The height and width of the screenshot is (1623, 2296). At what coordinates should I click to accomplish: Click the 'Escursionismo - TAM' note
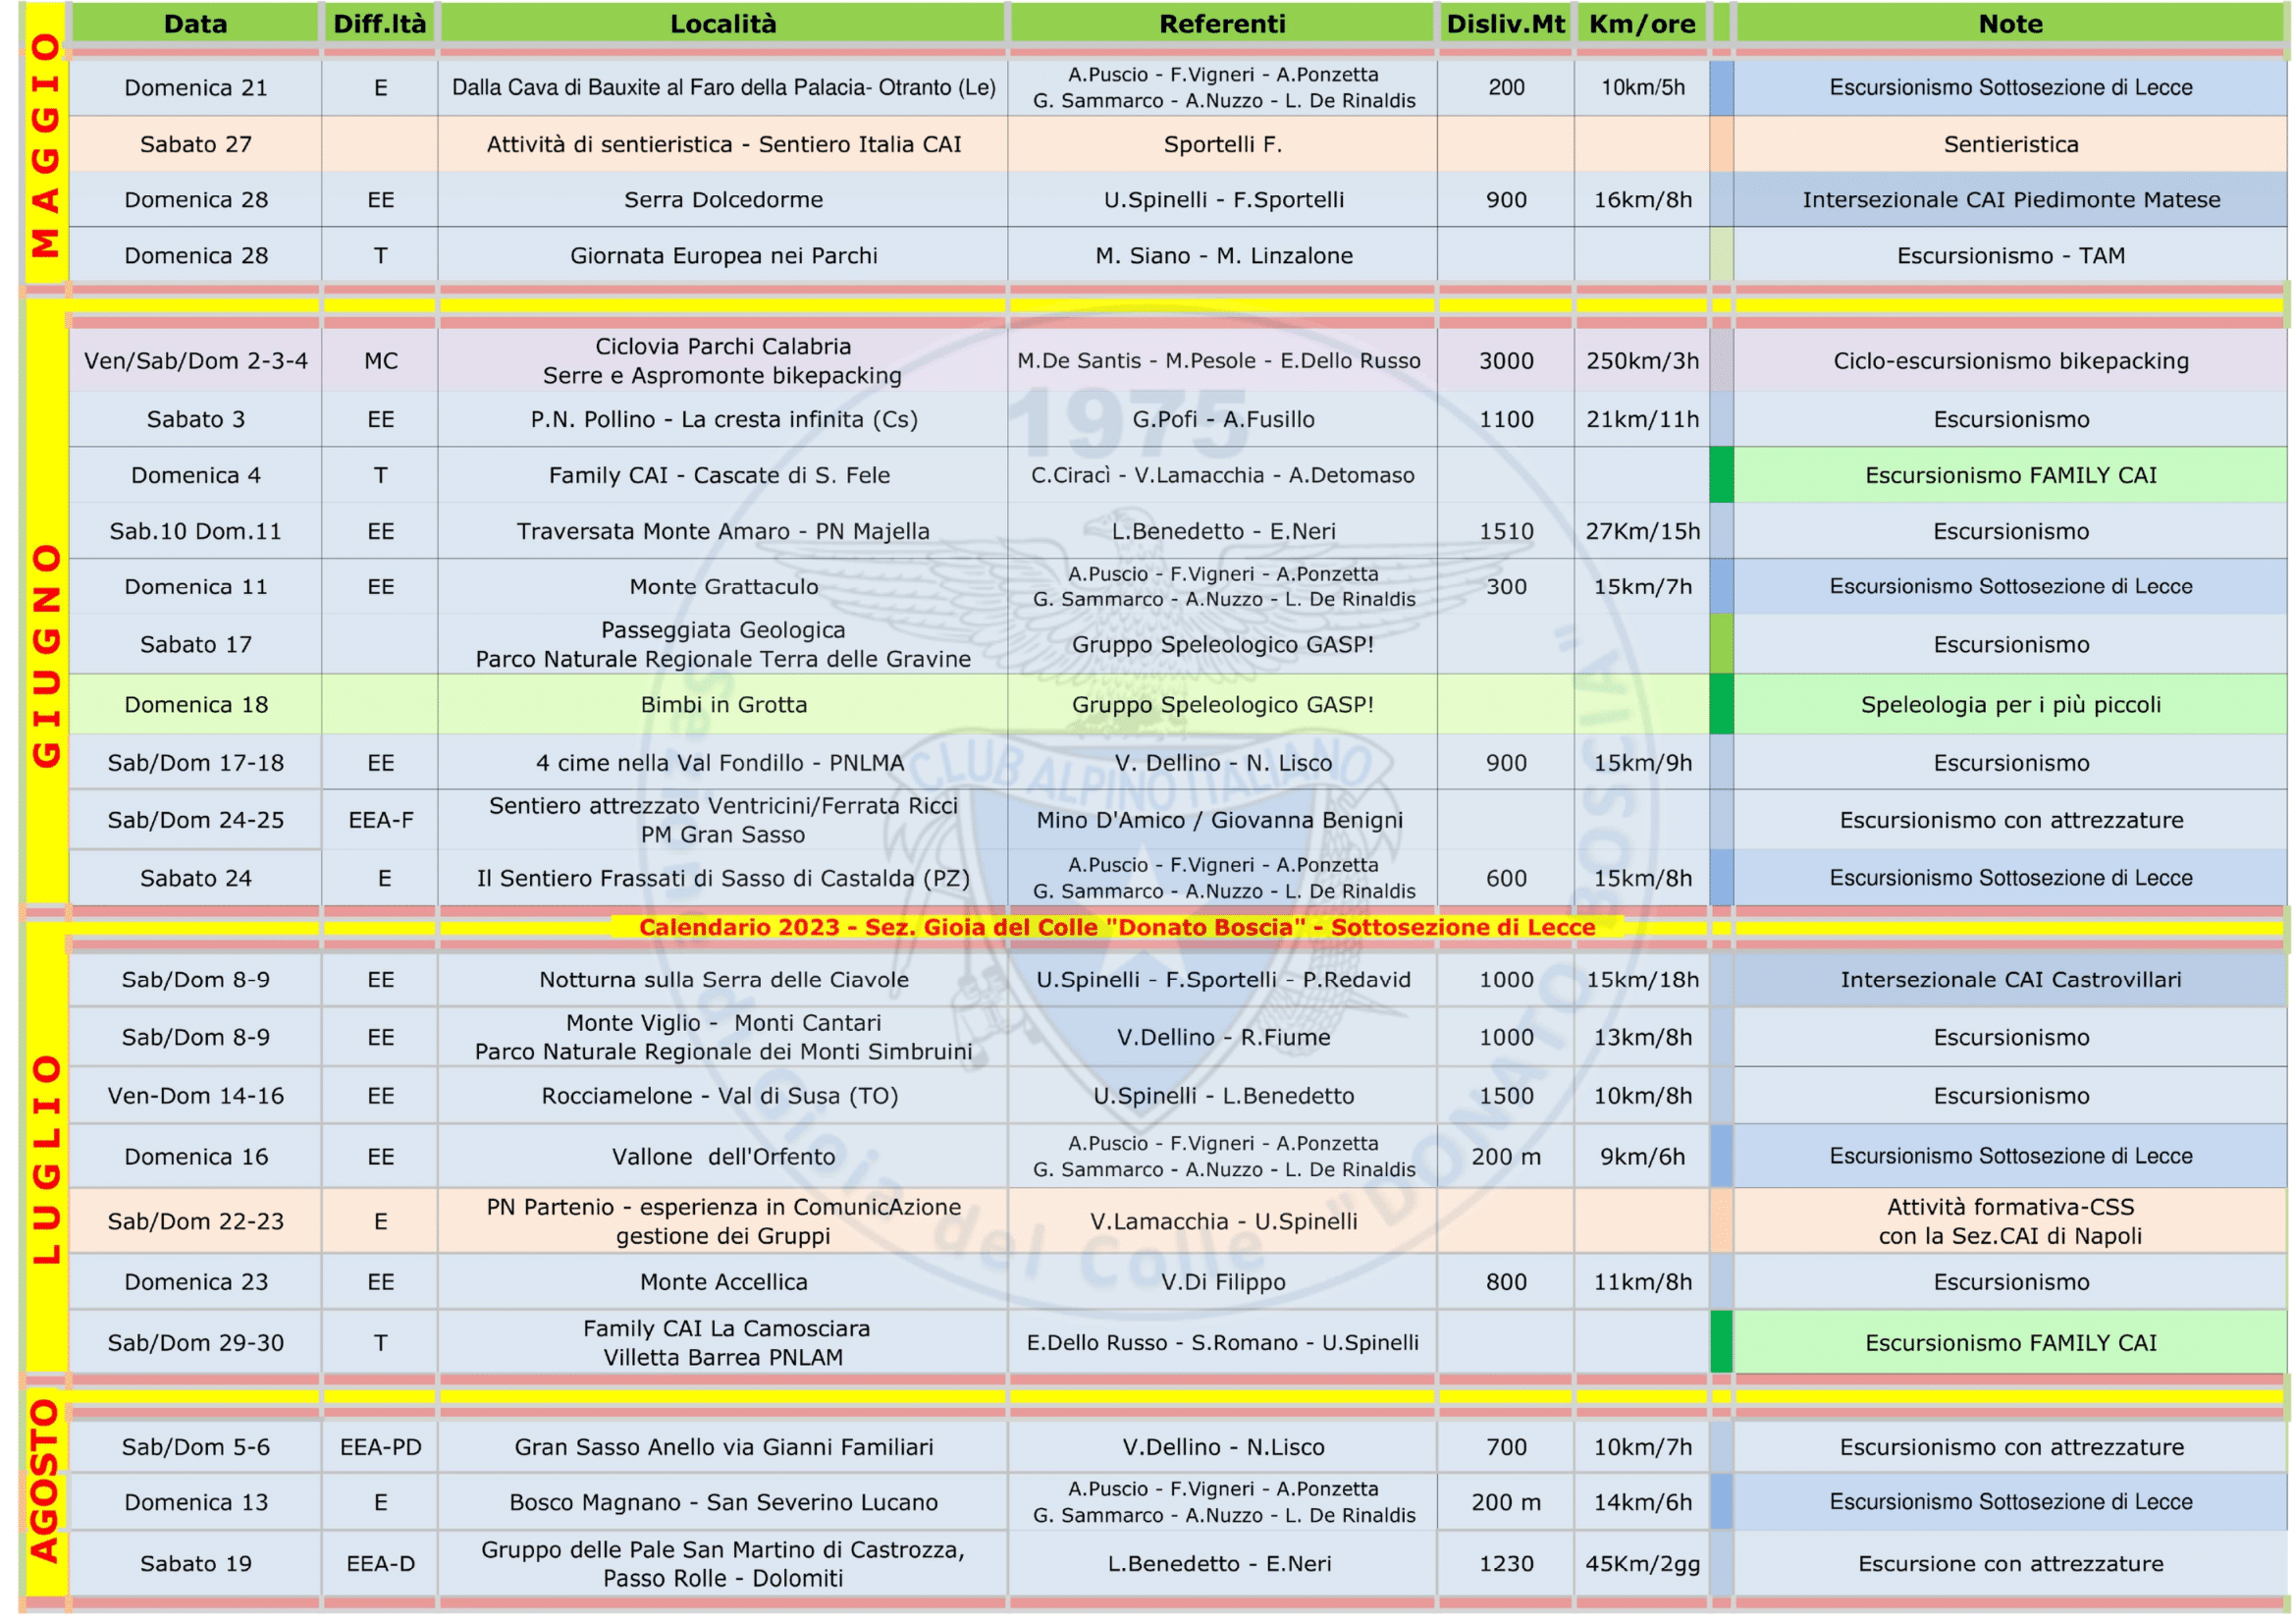point(2011,256)
